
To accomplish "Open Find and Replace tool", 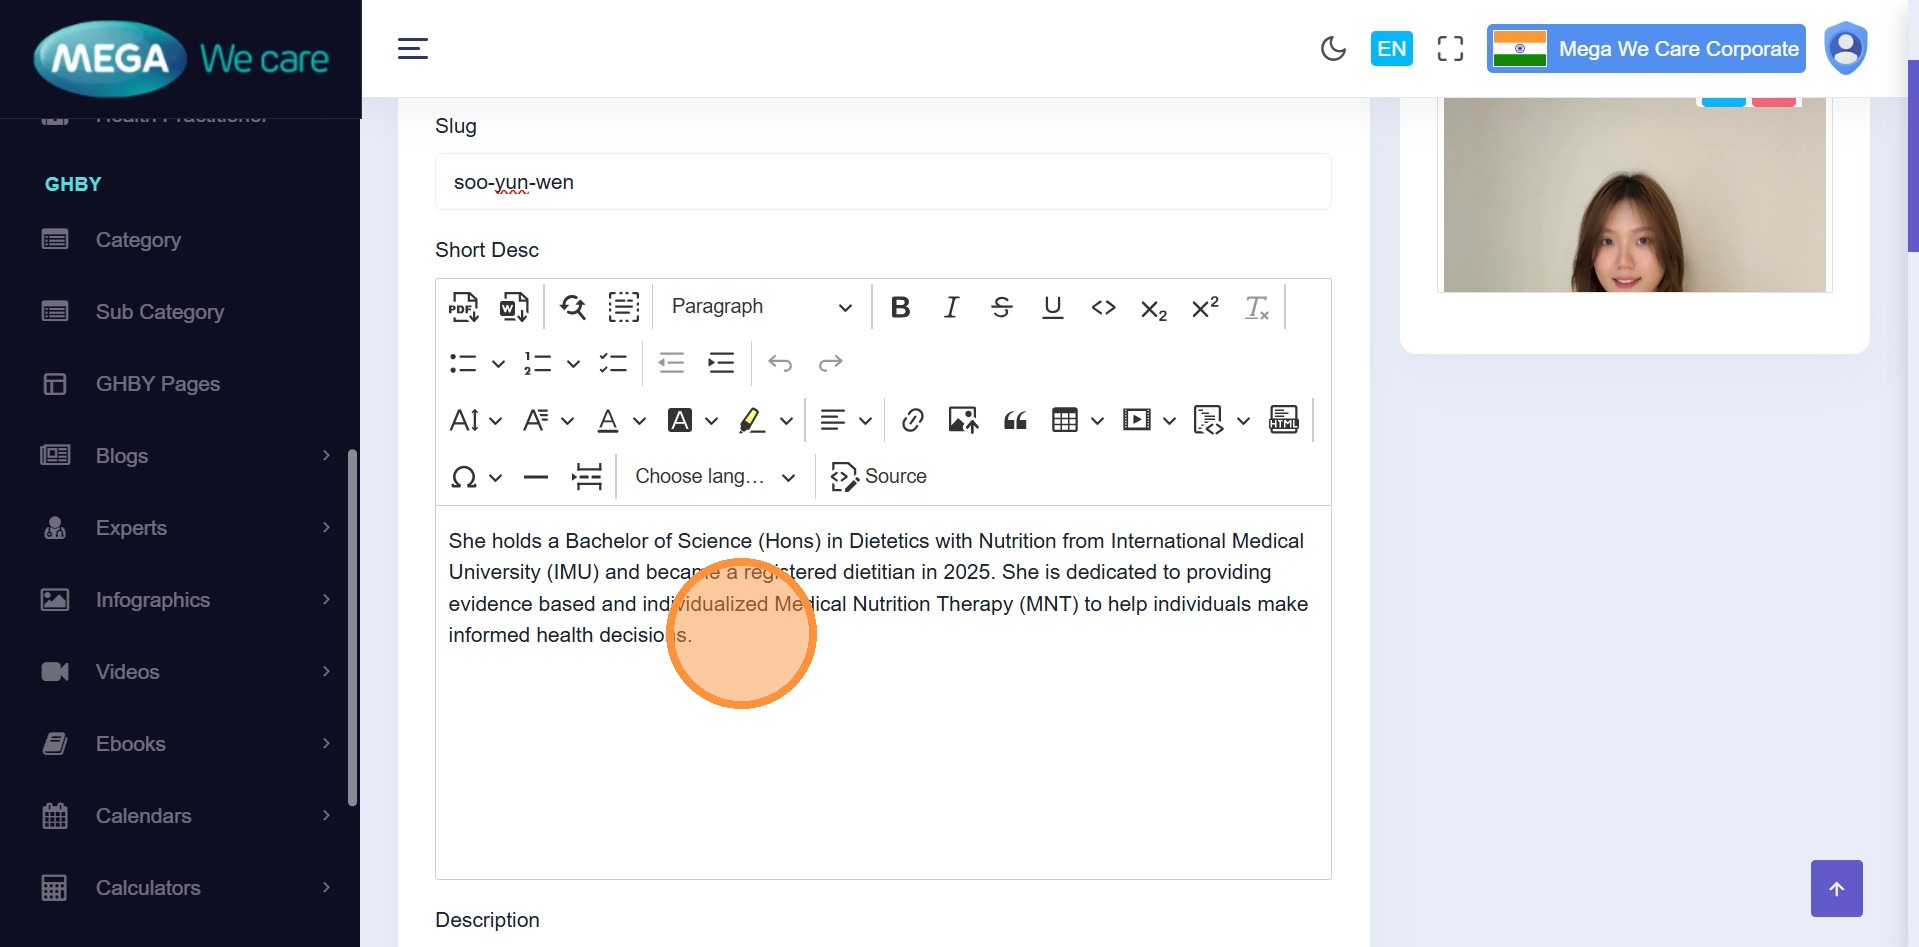I will 573,307.
